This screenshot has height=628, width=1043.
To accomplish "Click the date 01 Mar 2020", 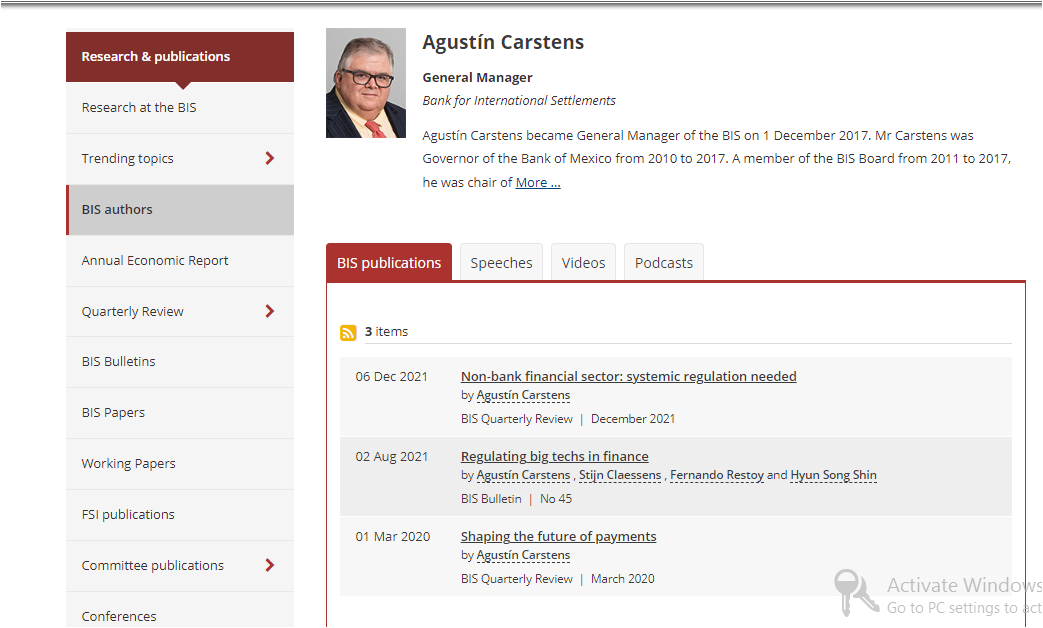I will [x=392, y=536].
